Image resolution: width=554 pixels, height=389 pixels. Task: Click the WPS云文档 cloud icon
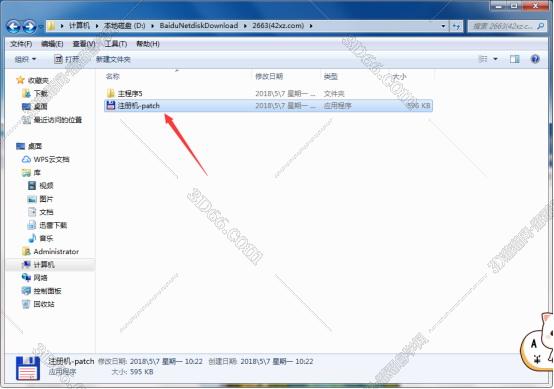coord(26,159)
